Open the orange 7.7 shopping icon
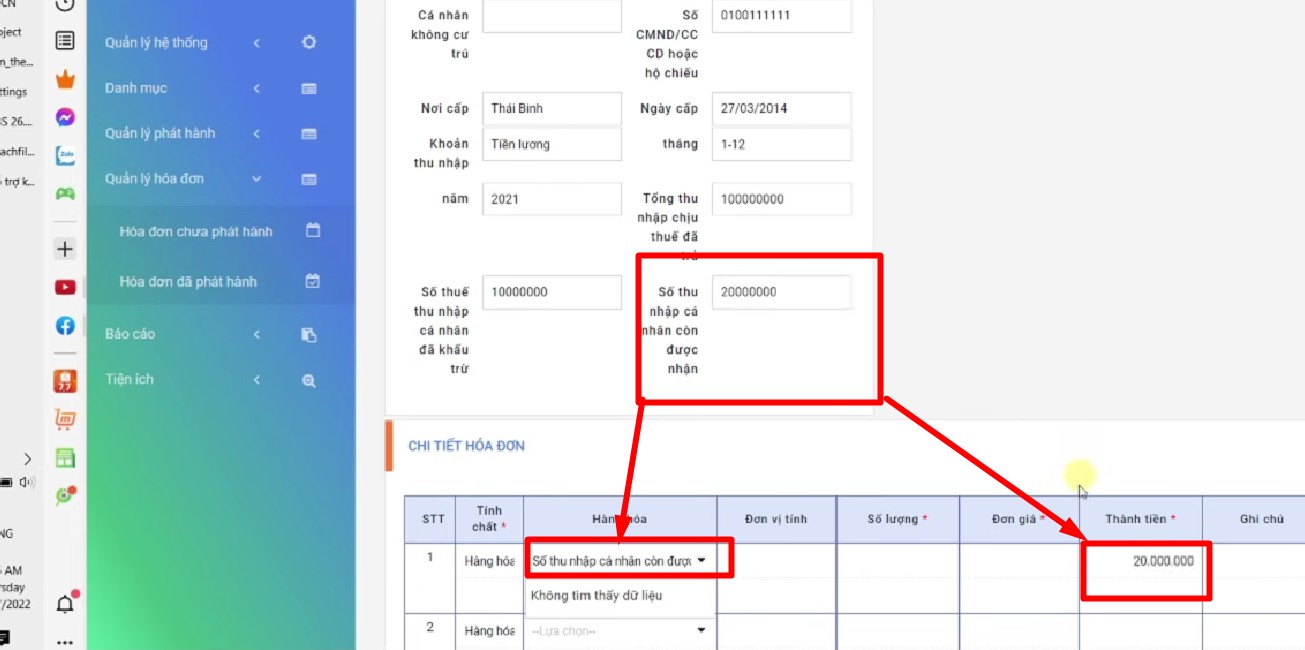Viewport: 1305px width, 650px height. click(65, 381)
